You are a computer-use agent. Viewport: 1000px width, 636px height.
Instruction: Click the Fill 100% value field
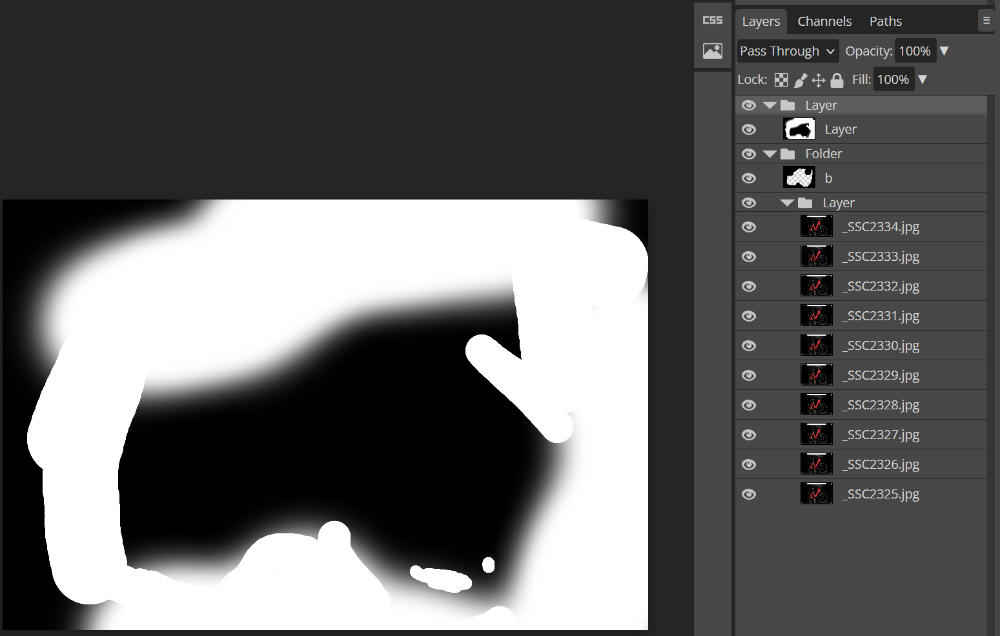click(x=893, y=80)
